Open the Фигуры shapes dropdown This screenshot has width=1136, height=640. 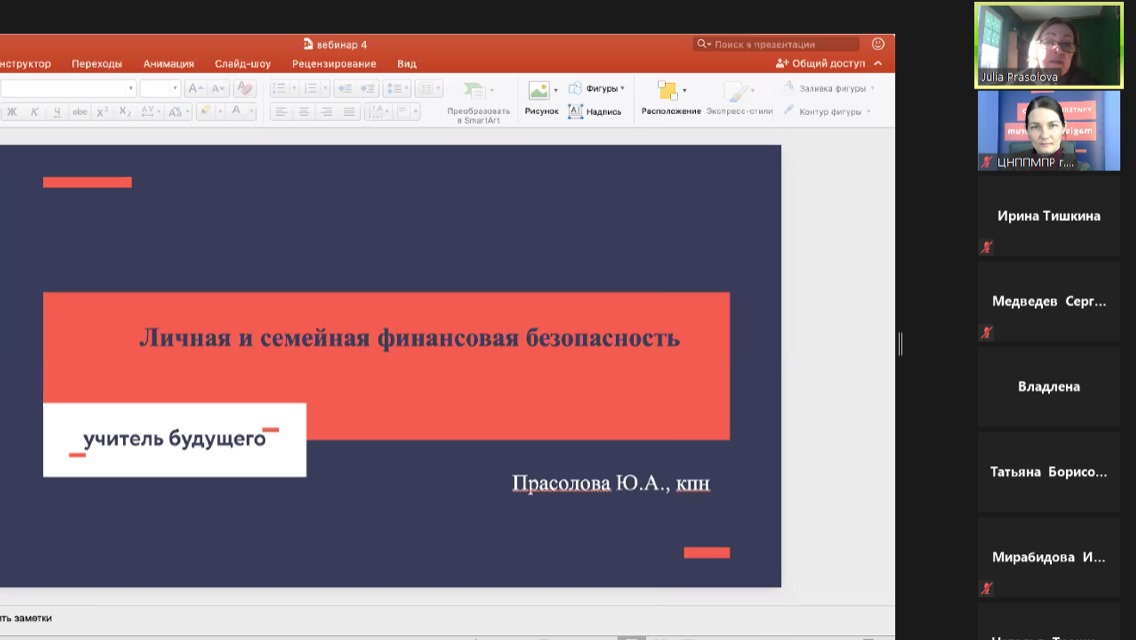598,88
